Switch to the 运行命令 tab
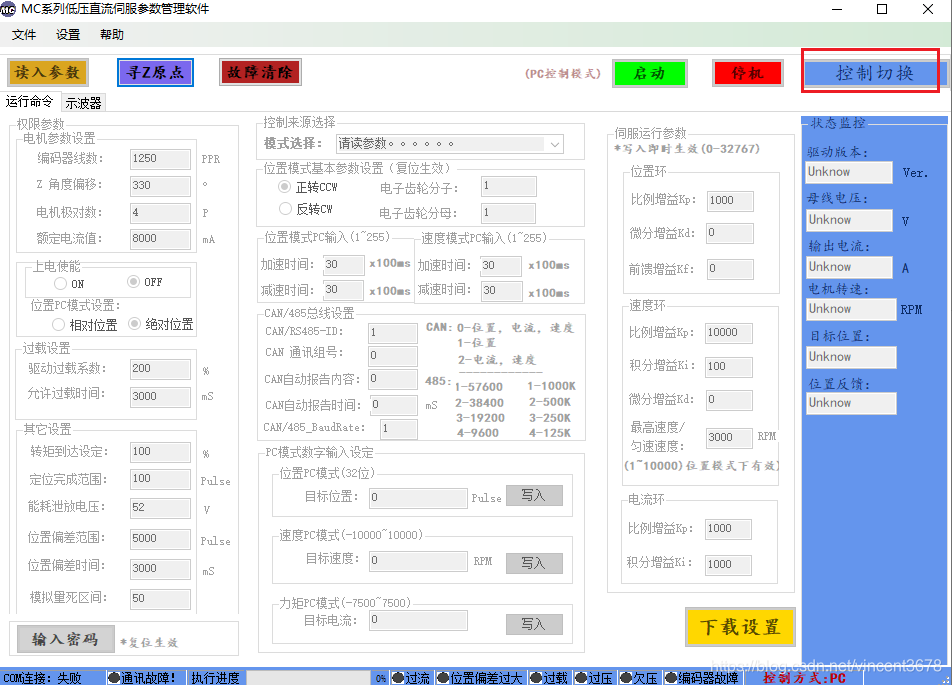This screenshot has width=952, height=685. tap(30, 101)
